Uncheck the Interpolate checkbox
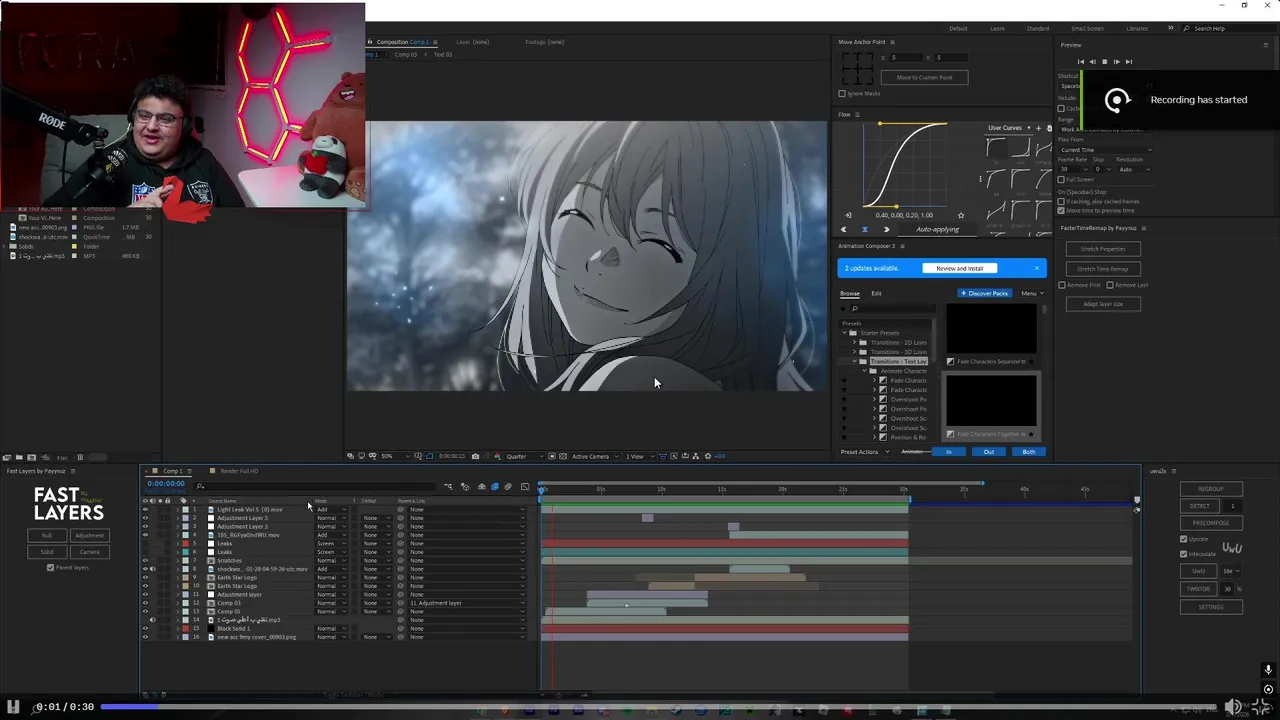This screenshot has height=720, width=1280. (x=1184, y=553)
